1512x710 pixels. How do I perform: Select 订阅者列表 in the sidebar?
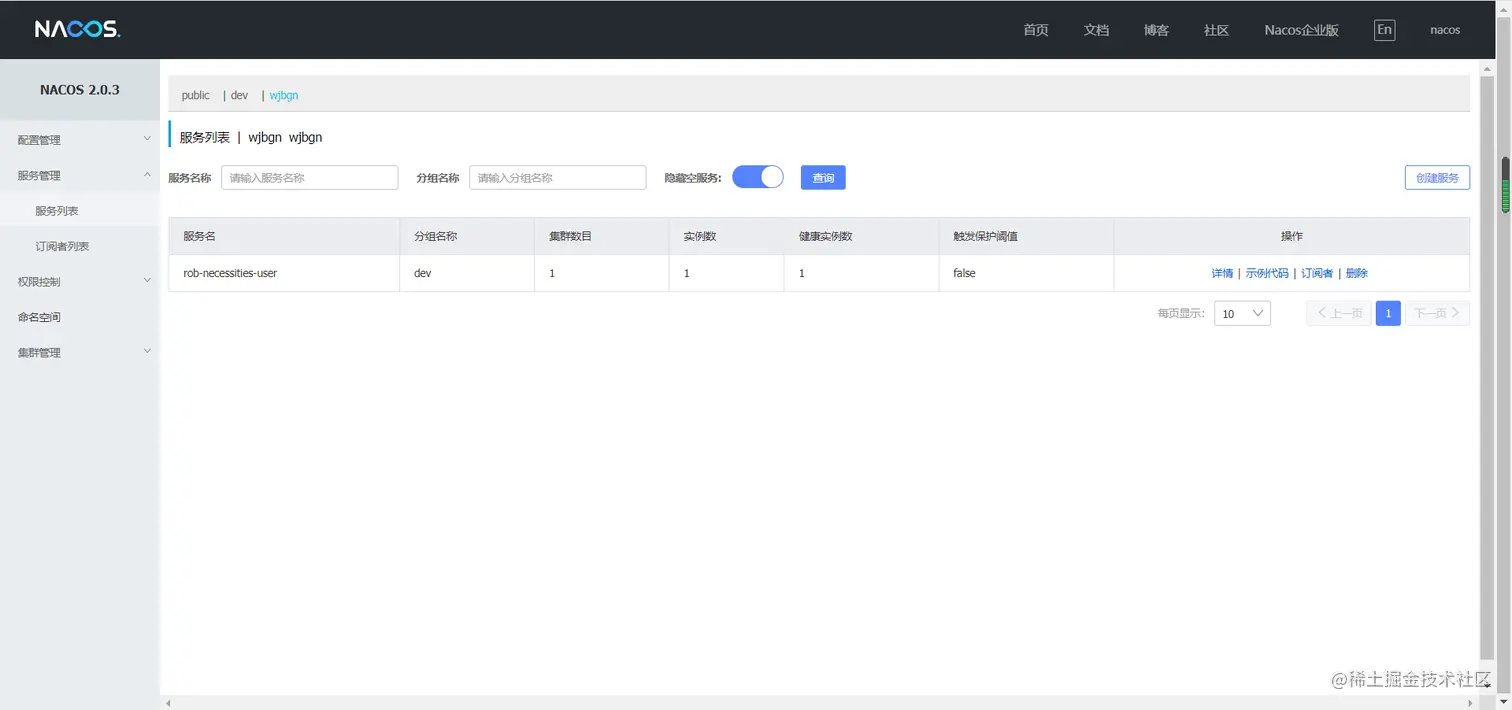coord(80,246)
